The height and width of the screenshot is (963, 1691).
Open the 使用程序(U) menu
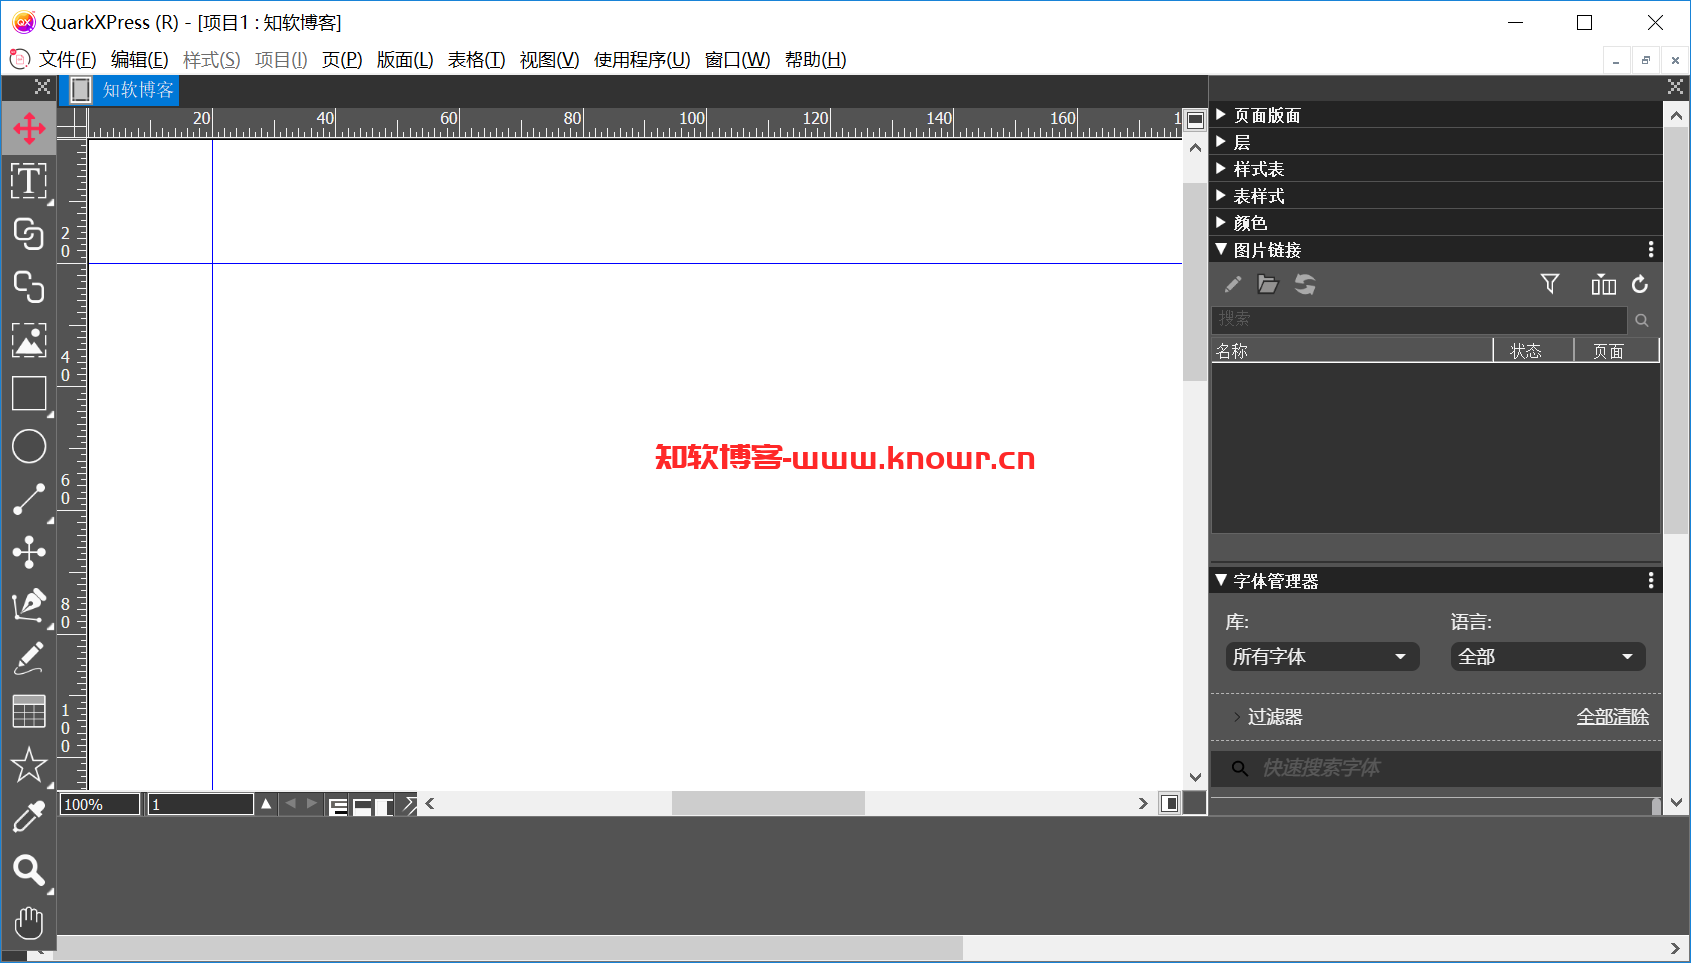point(642,60)
